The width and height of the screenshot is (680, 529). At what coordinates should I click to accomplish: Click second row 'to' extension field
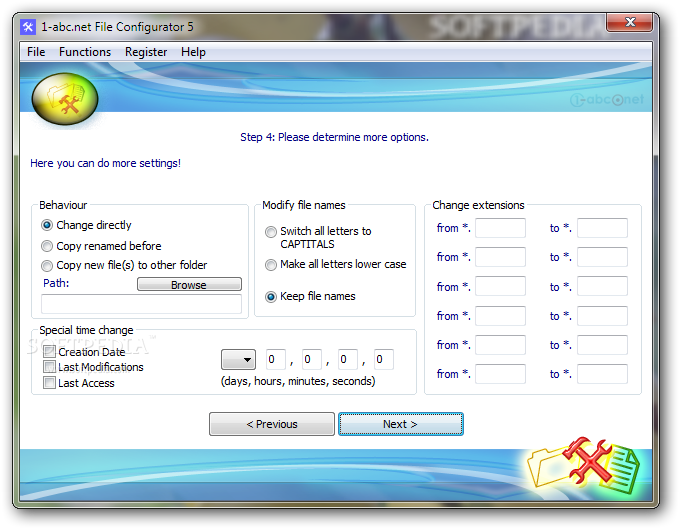(602, 257)
